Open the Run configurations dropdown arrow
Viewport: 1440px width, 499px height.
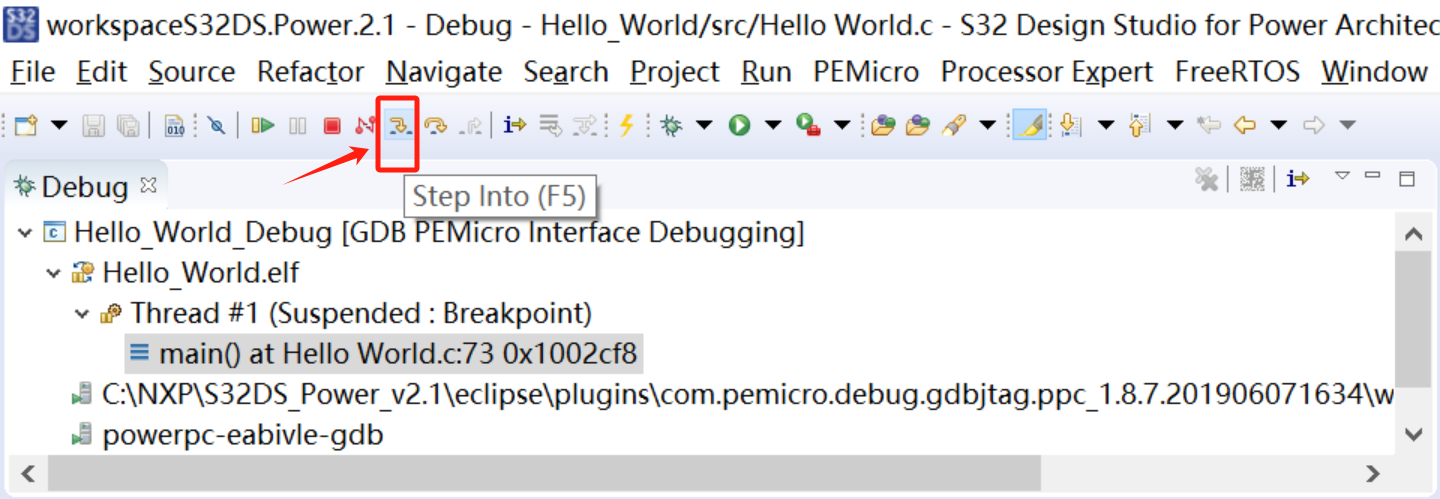(x=772, y=125)
